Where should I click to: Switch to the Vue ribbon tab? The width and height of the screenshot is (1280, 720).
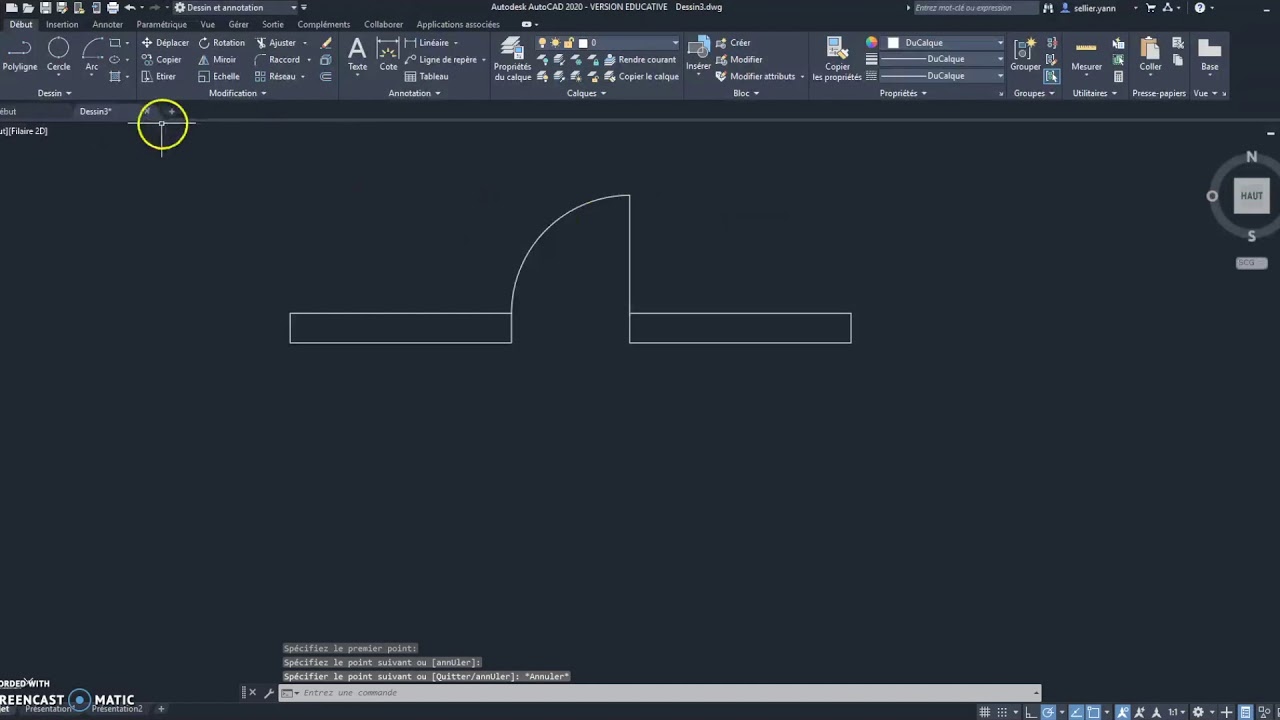point(207,24)
